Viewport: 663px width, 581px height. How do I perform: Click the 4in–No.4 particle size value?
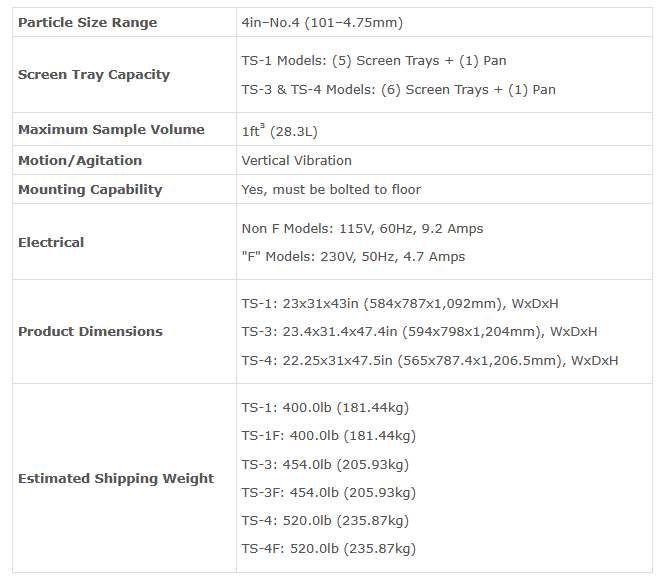click(x=322, y=22)
